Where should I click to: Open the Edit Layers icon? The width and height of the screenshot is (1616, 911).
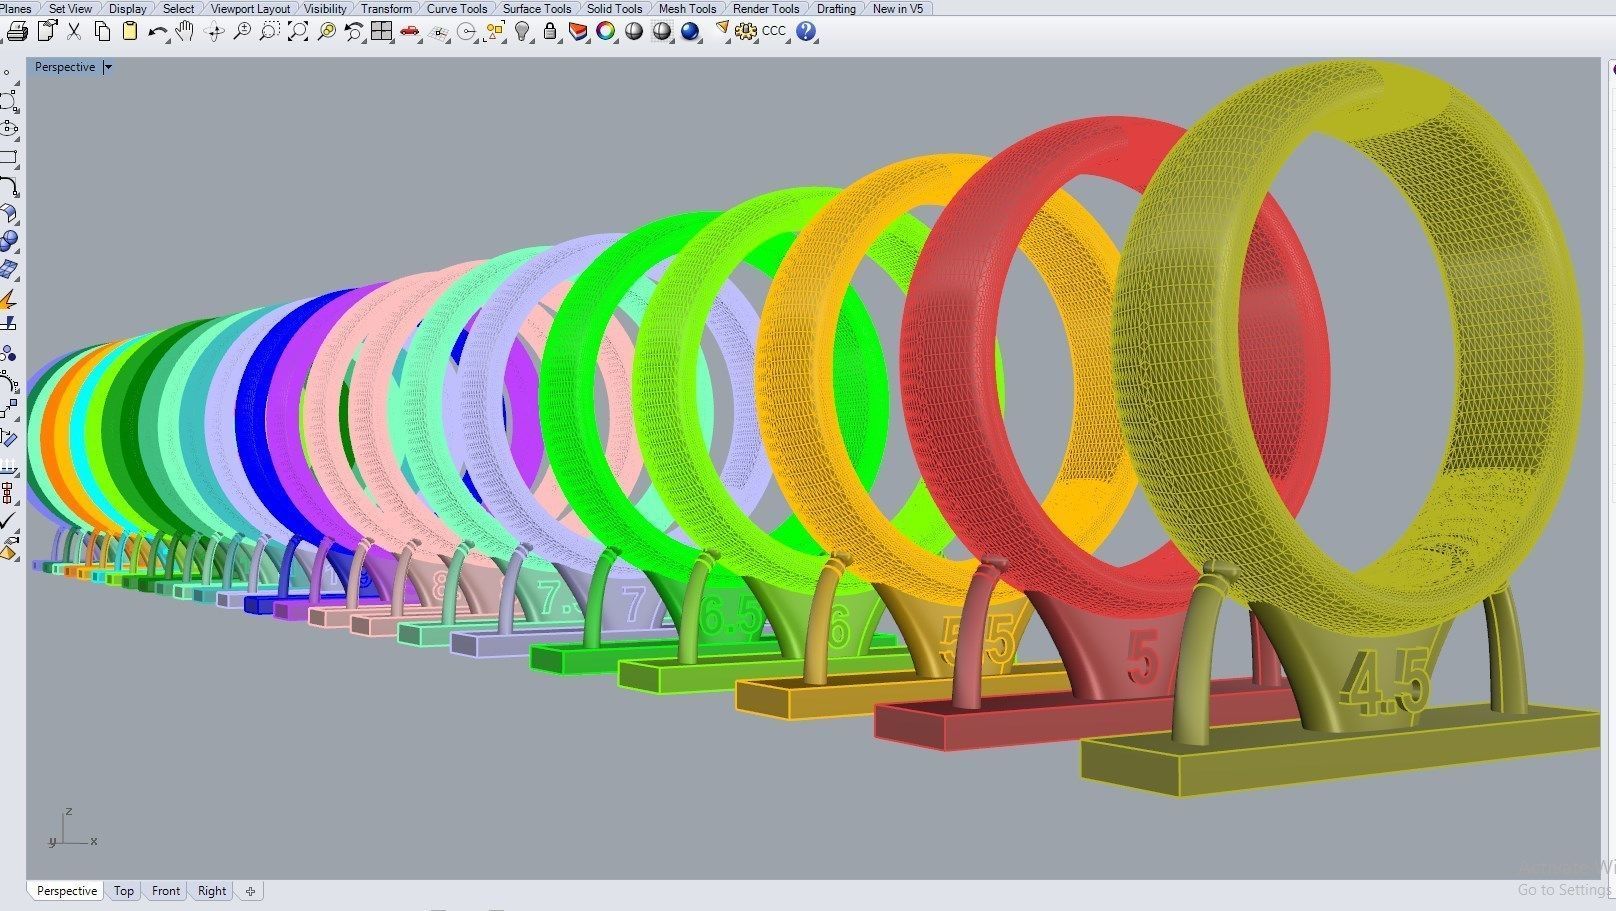[x=578, y=32]
